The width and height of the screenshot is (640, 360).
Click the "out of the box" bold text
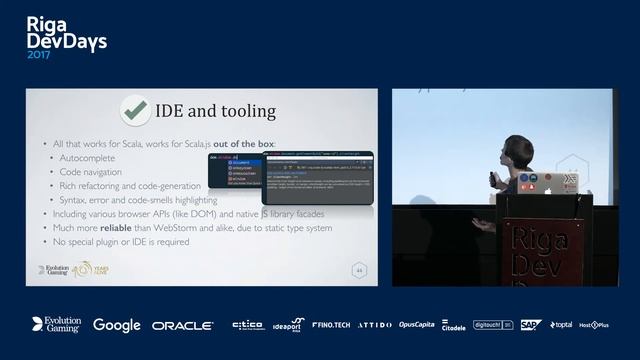pyautogui.click(x=243, y=144)
